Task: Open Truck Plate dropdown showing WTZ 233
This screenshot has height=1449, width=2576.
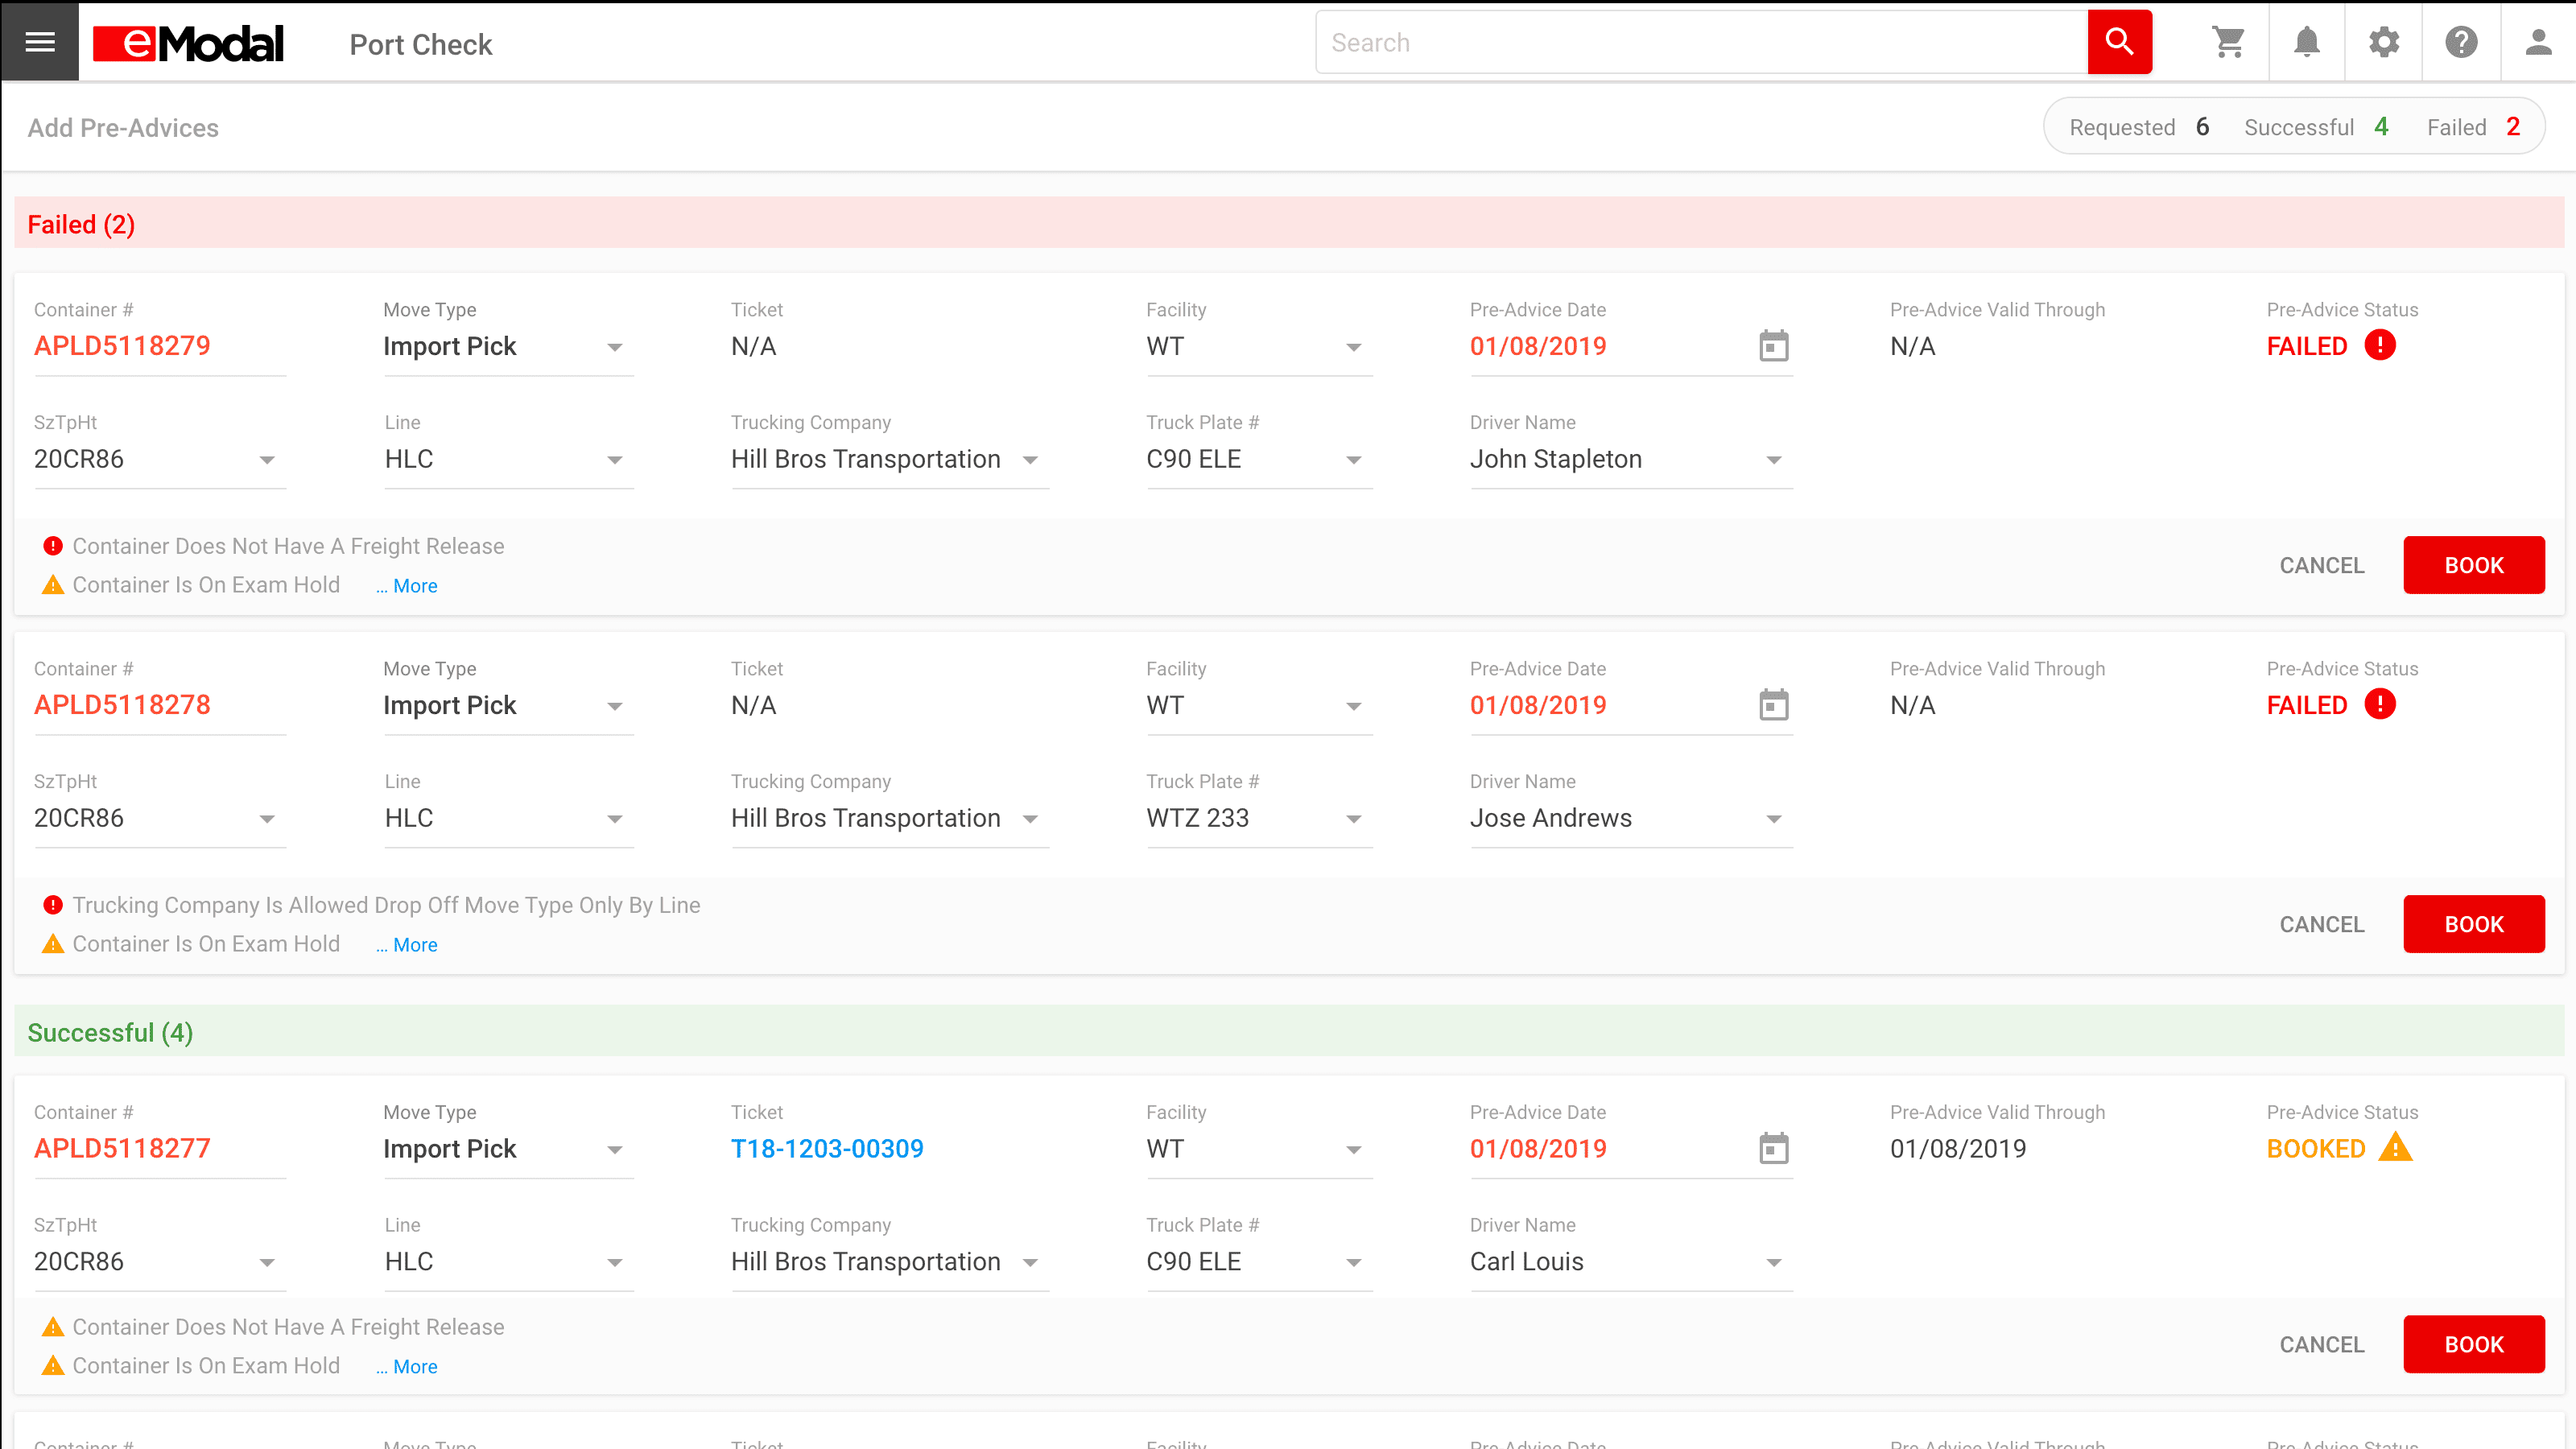Action: 1353,819
